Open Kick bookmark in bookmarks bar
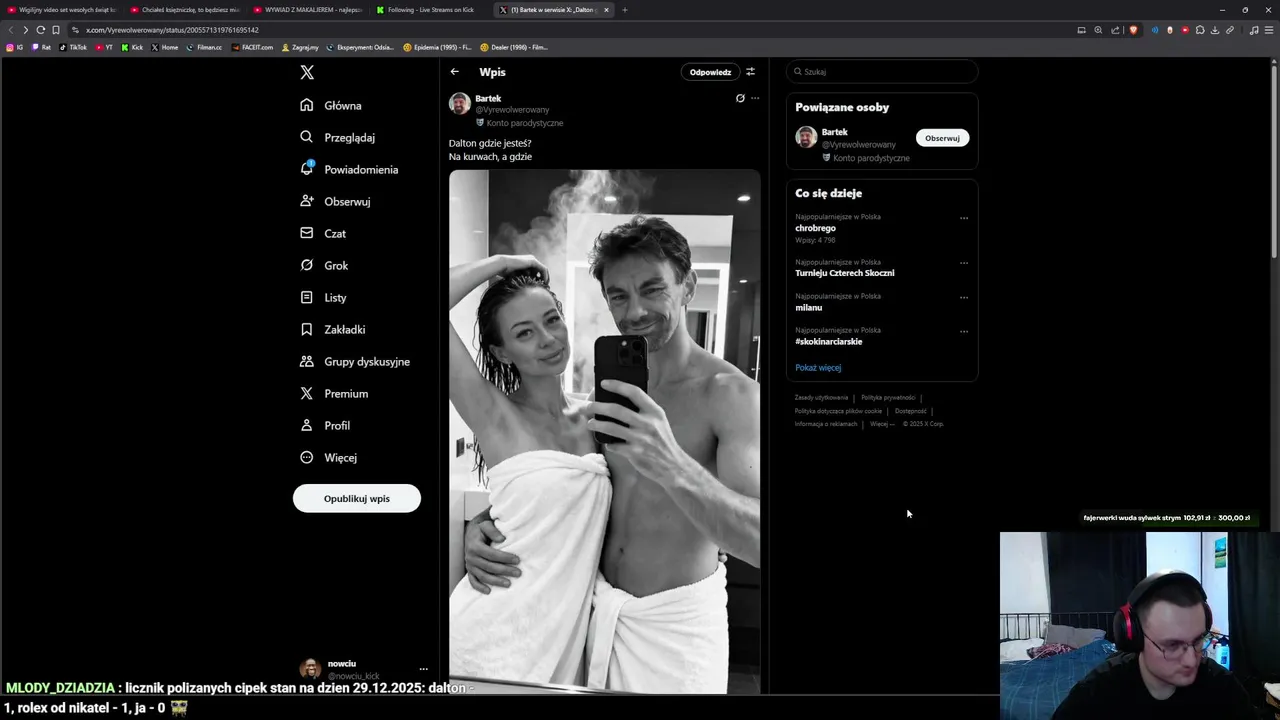 coord(132,47)
